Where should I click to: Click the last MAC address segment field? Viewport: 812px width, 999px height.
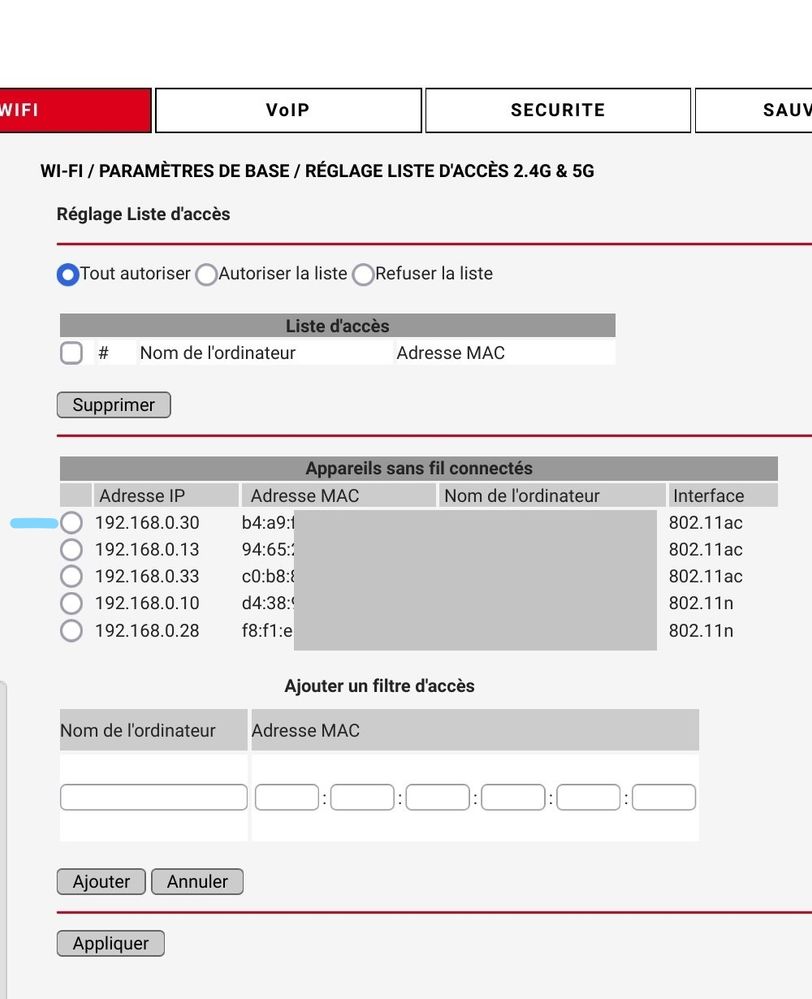coord(663,796)
